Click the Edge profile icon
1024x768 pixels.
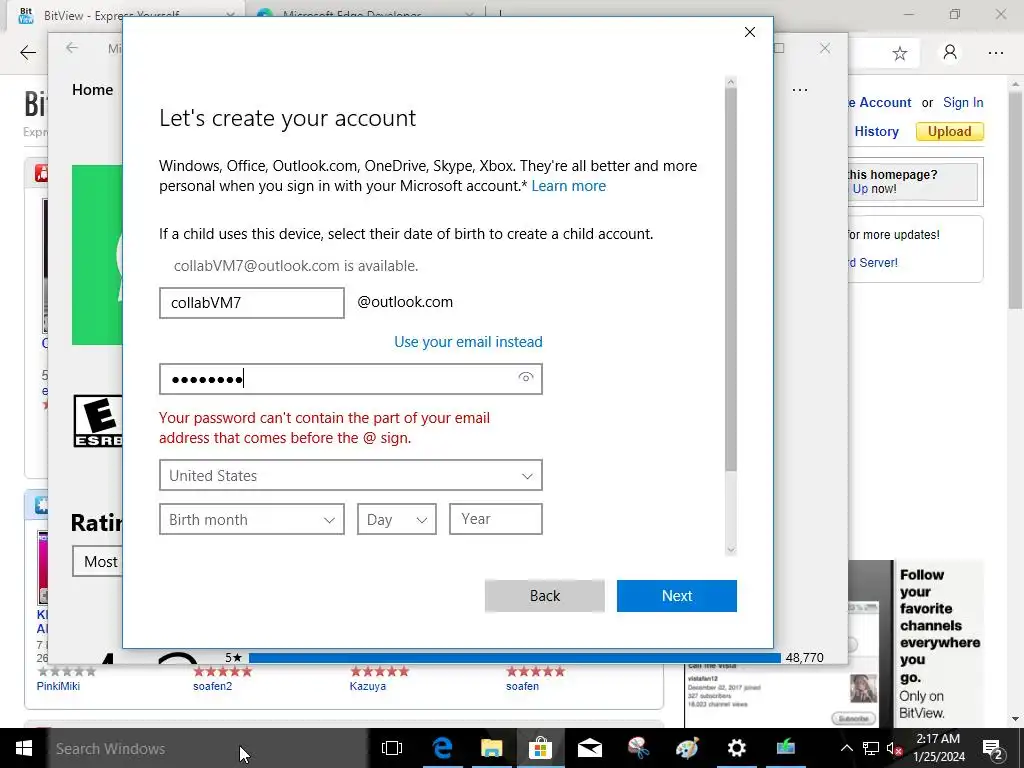950,53
